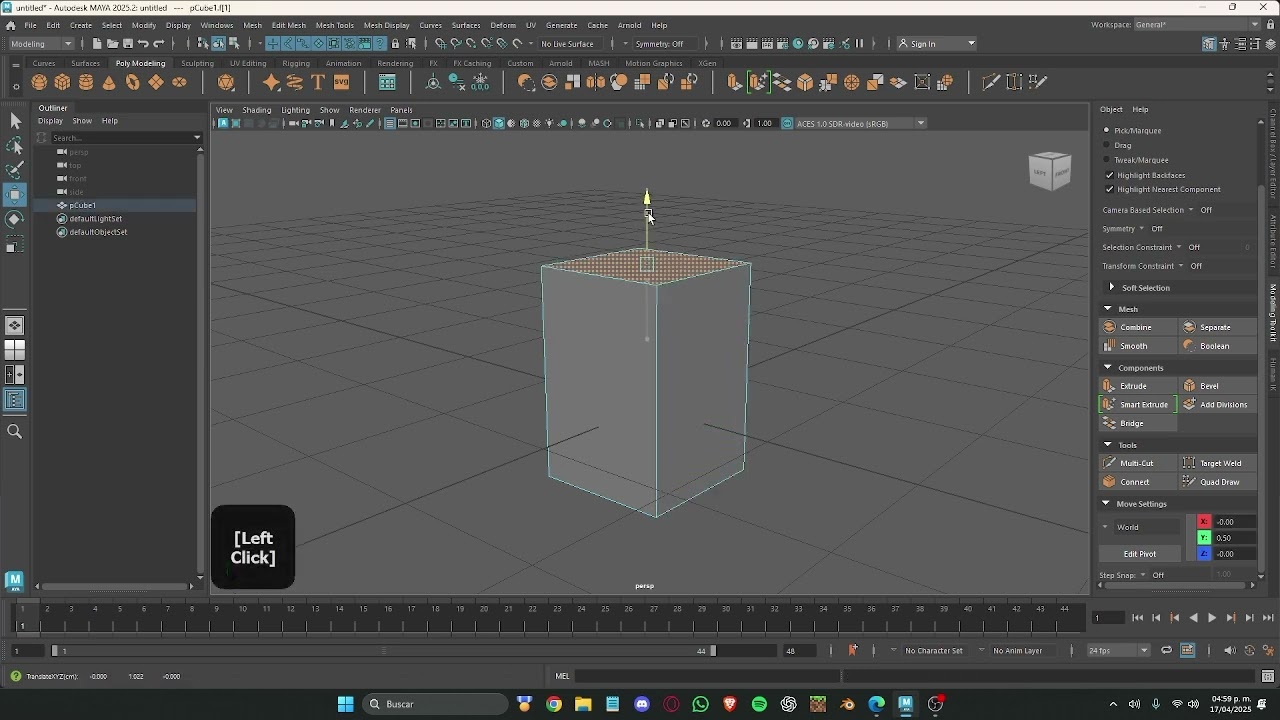
Task: Select the Move tool in the left toolbox
Action: 15,195
